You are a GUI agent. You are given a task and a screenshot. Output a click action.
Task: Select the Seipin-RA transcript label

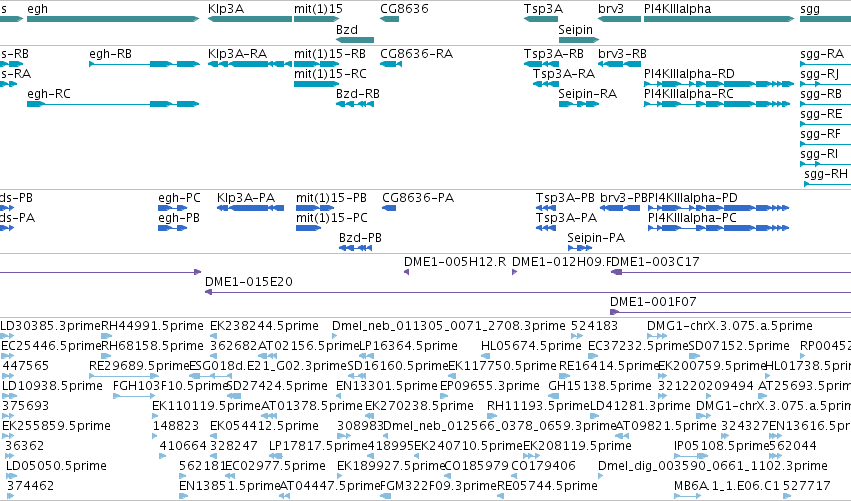click(x=587, y=94)
